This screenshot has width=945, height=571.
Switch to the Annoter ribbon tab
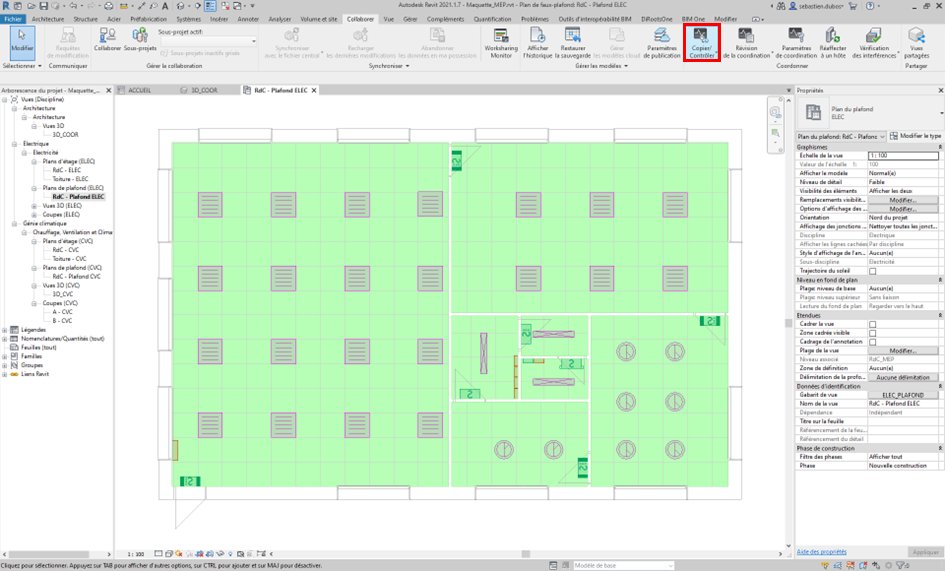[x=247, y=19]
